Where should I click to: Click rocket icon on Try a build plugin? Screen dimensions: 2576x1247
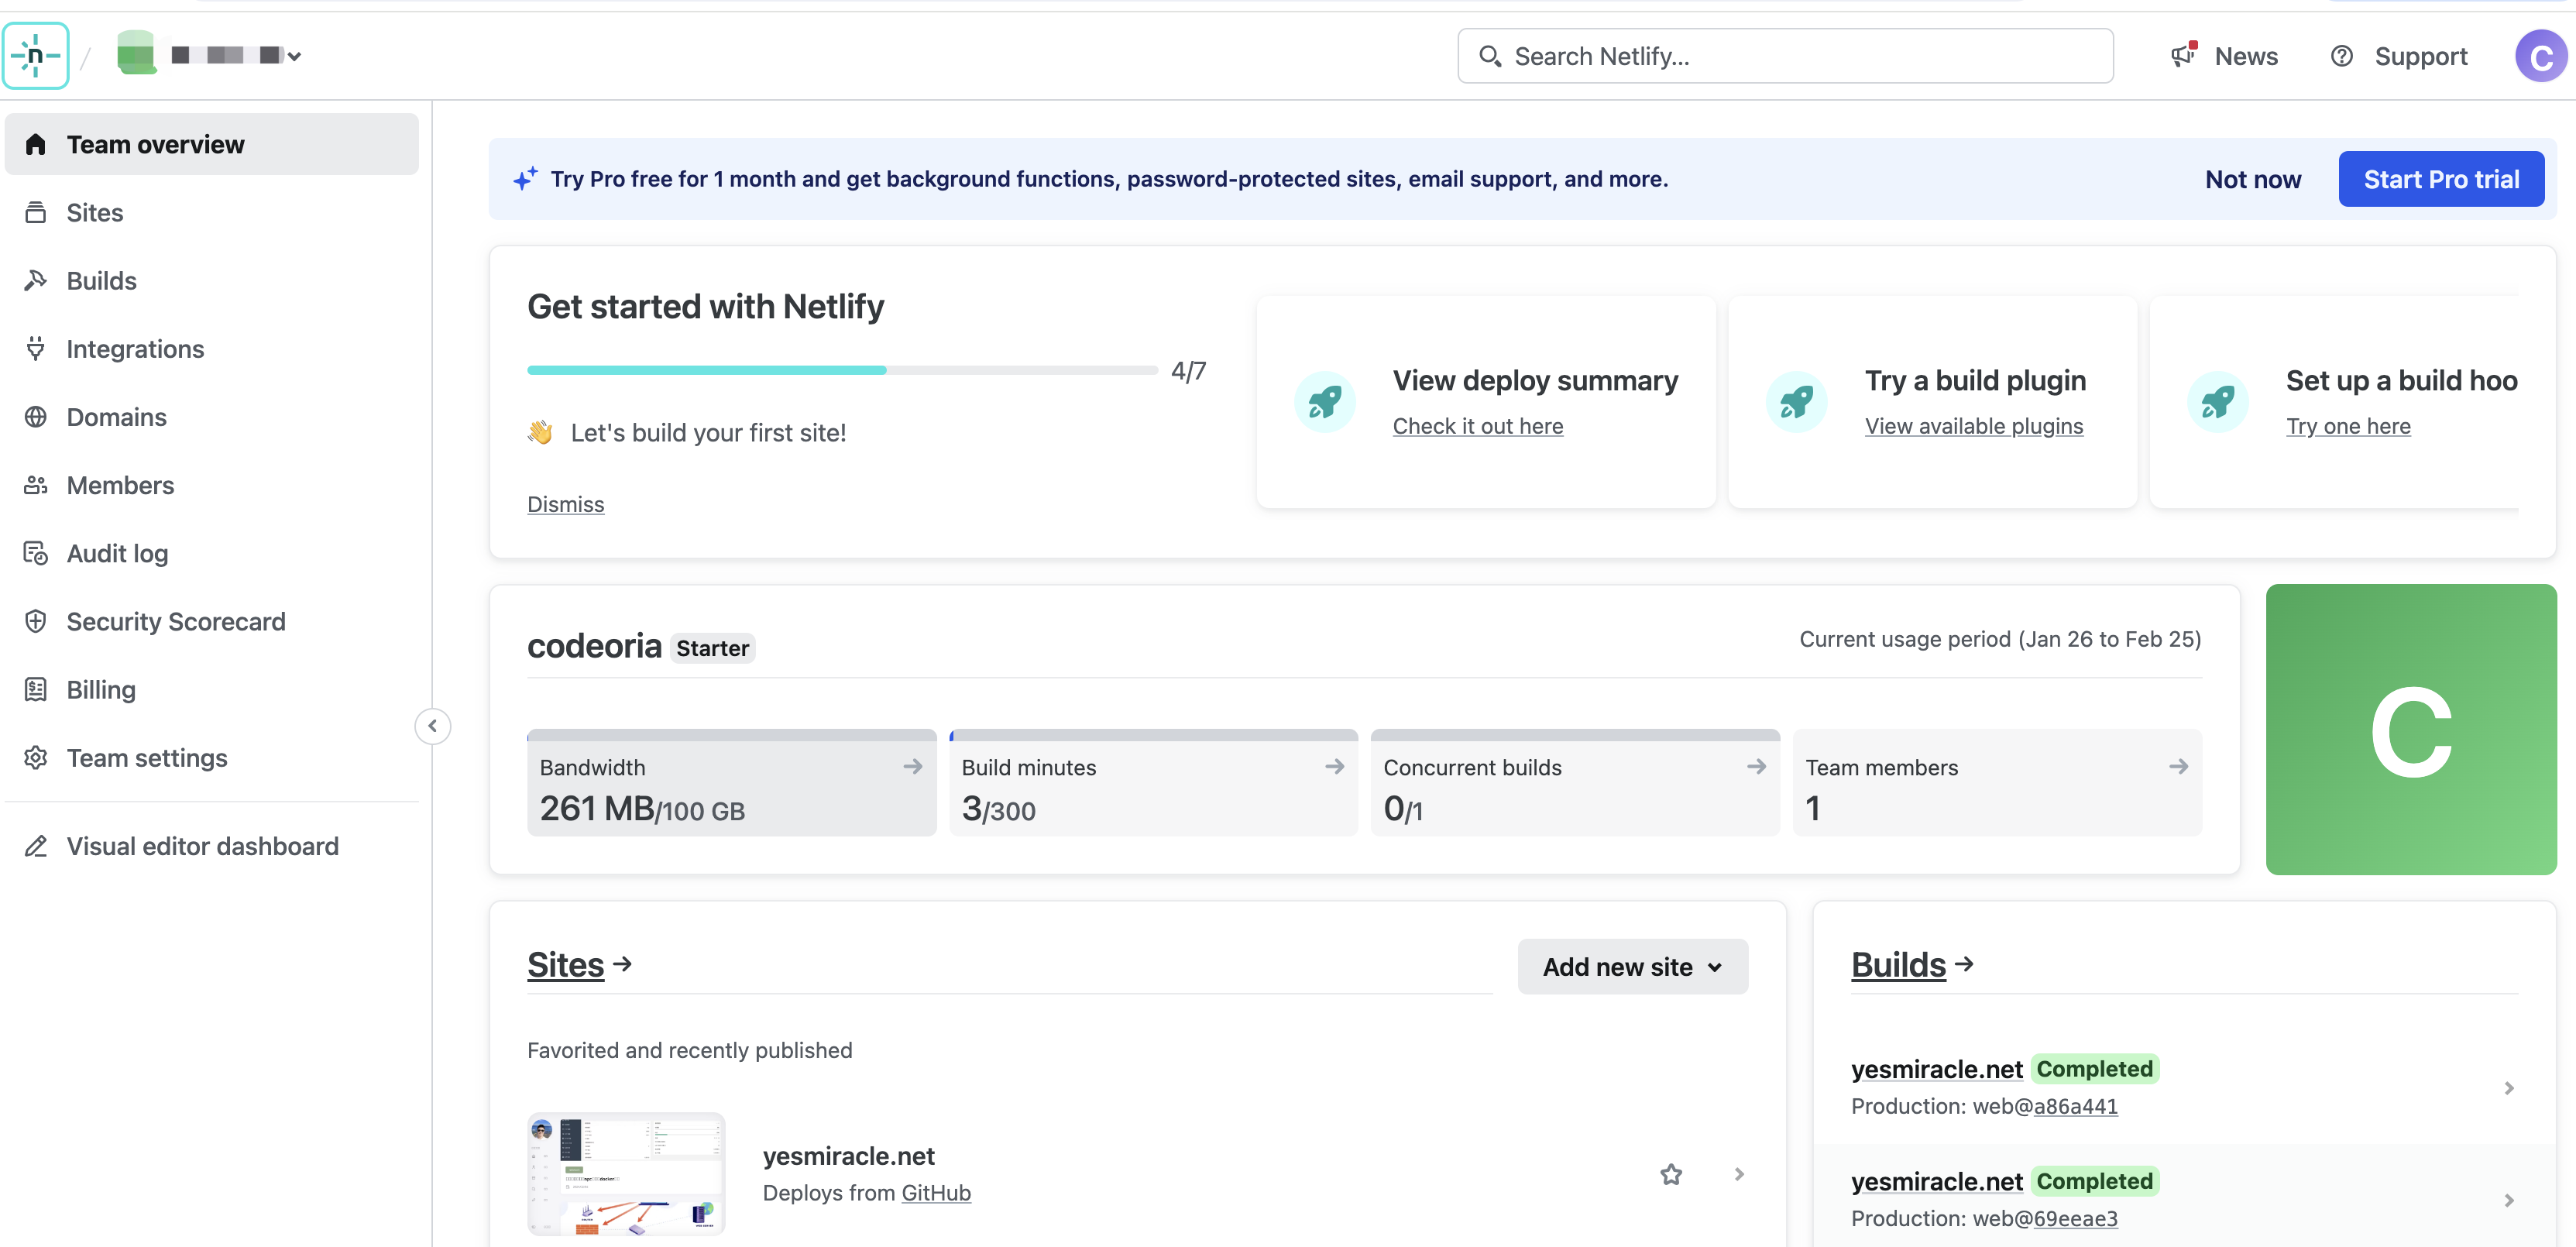(x=1796, y=402)
